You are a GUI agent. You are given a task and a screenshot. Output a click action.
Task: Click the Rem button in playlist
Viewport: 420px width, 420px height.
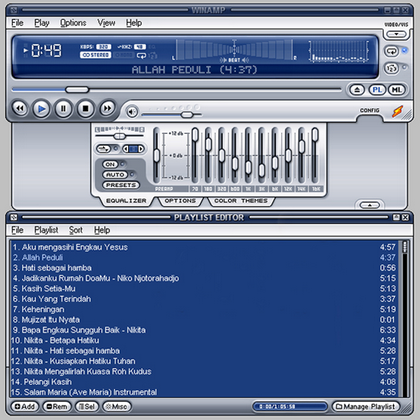coord(57,406)
